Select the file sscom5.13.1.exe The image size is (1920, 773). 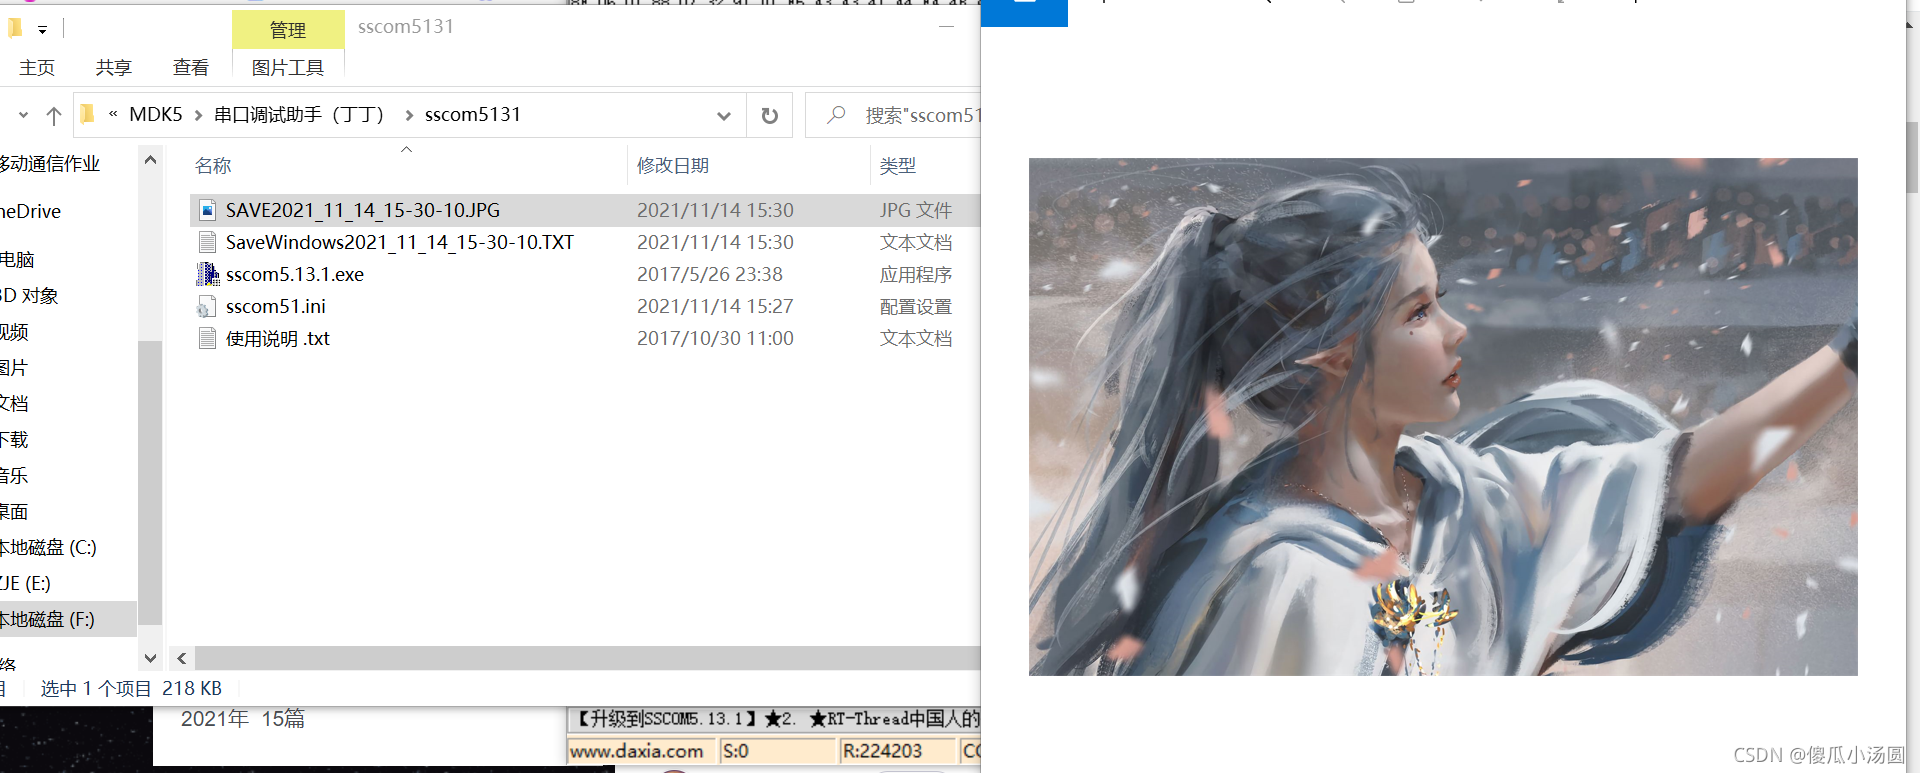pyautogui.click(x=295, y=274)
